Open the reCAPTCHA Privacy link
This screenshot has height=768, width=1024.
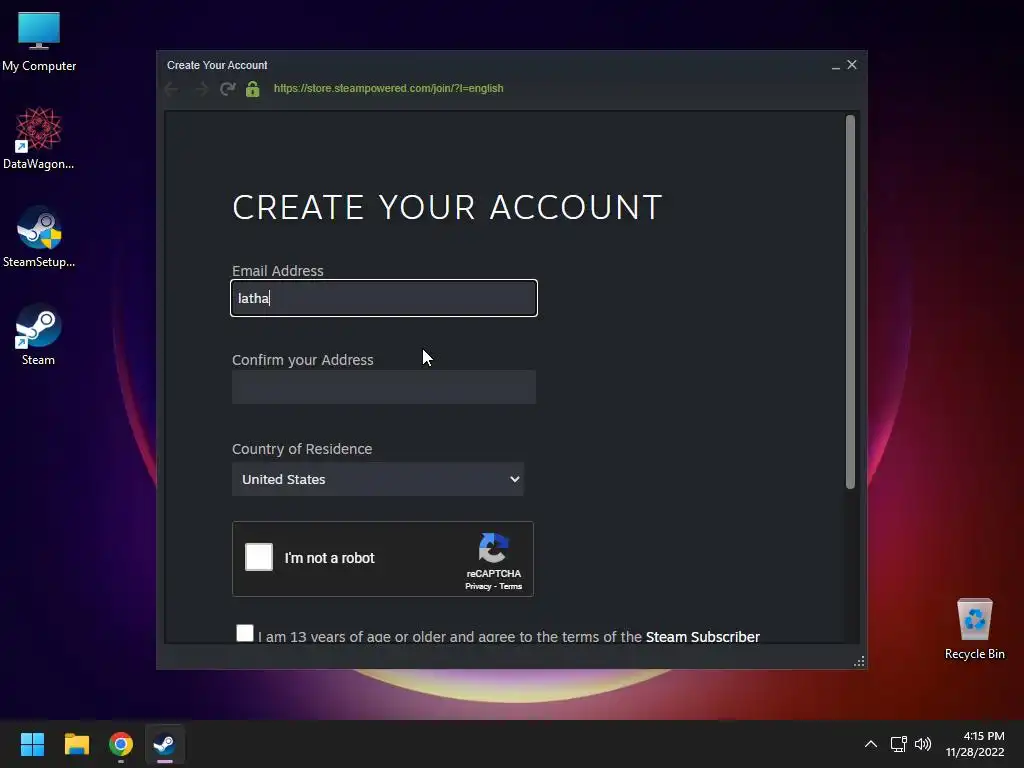click(478, 586)
